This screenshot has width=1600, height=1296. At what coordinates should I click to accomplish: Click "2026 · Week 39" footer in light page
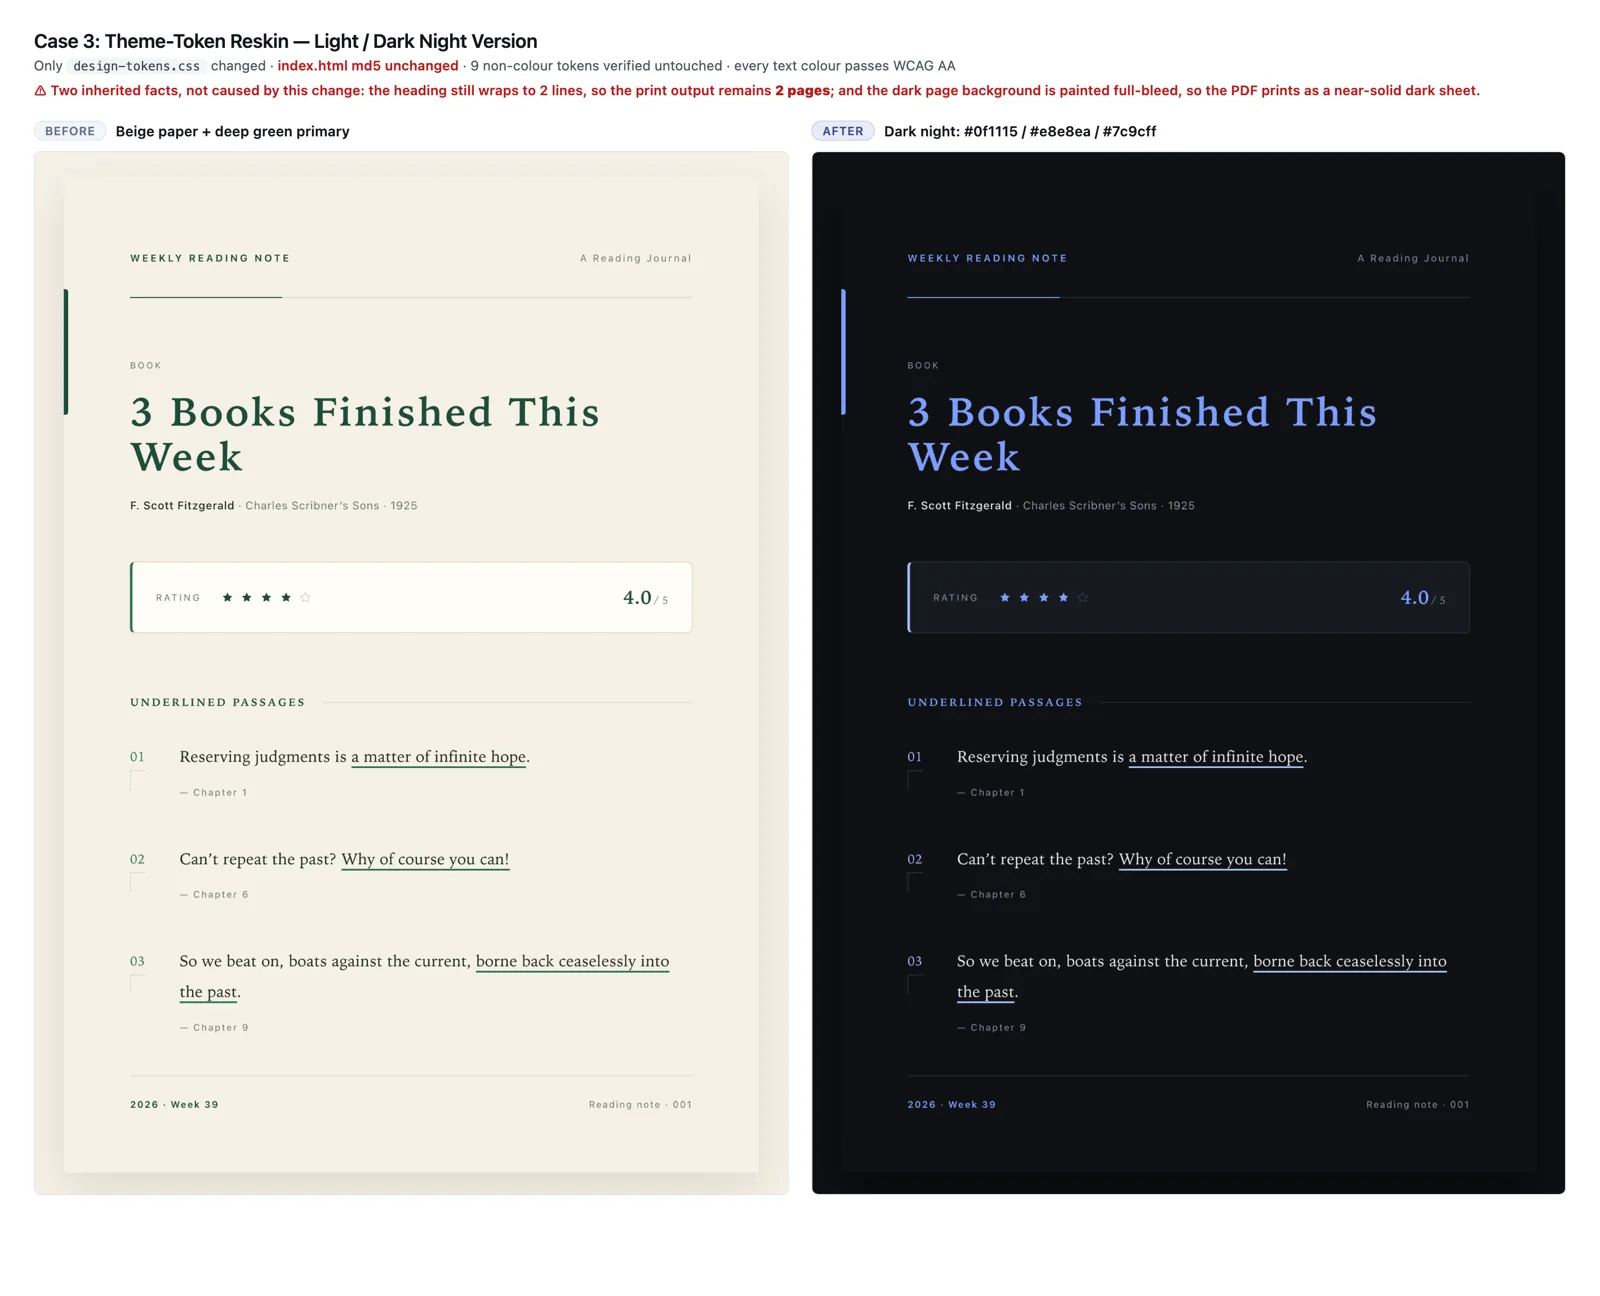pyautogui.click(x=174, y=1105)
